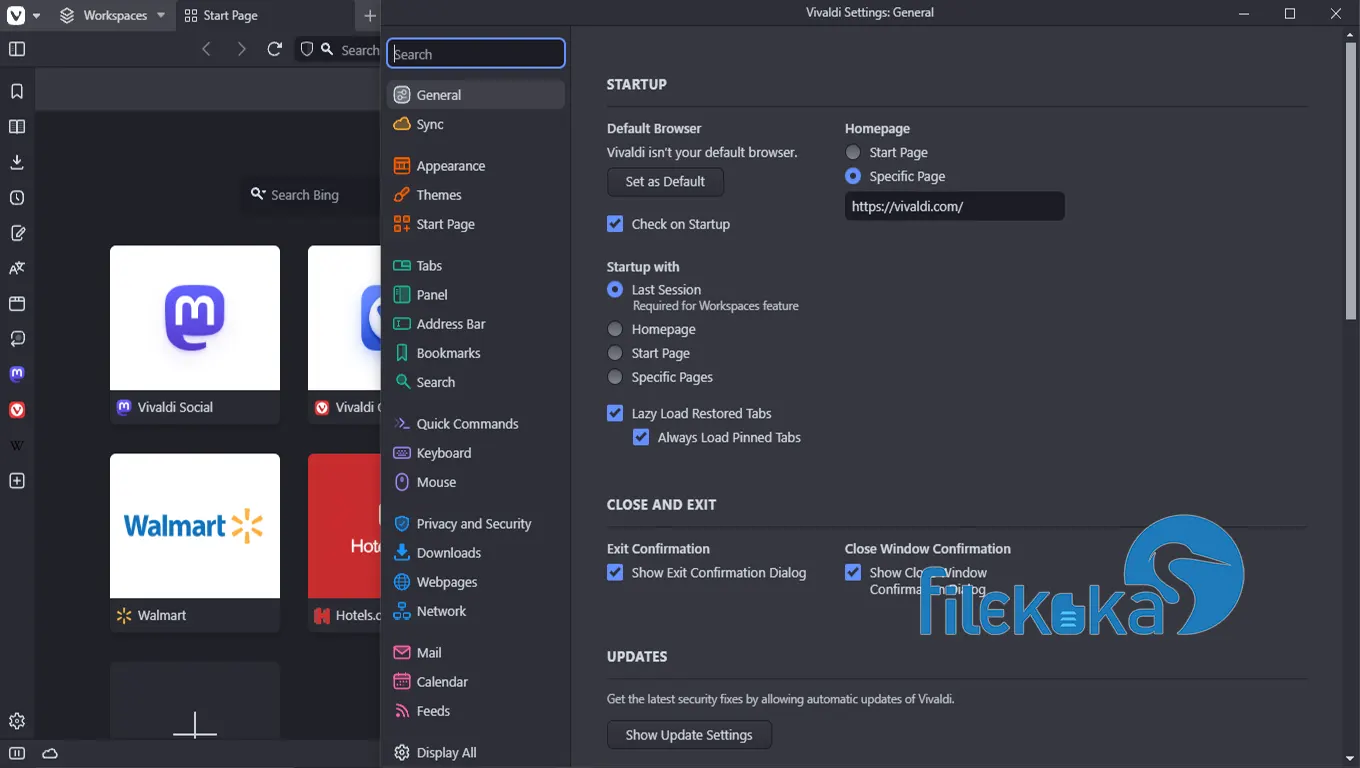Open the Downloads panel icon
Screen dimensions: 1360x768
click(17, 162)
